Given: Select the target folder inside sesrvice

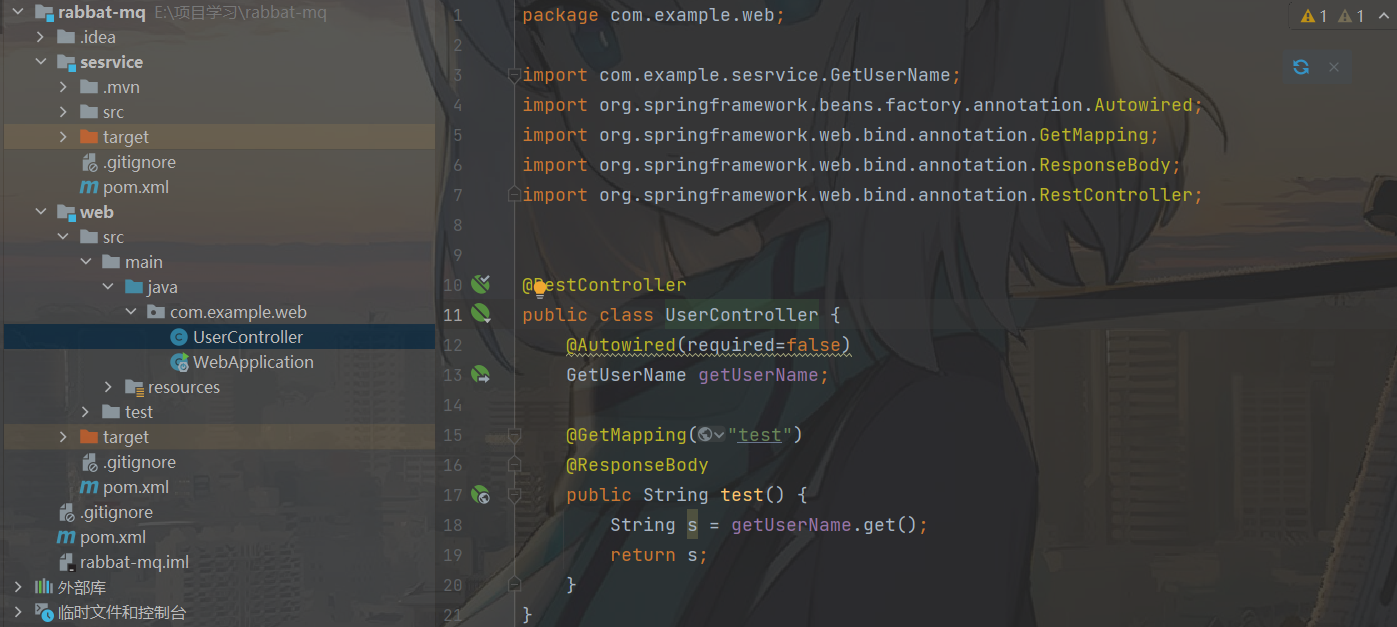Looking at the screenshot, I should [x=125, y=137].
